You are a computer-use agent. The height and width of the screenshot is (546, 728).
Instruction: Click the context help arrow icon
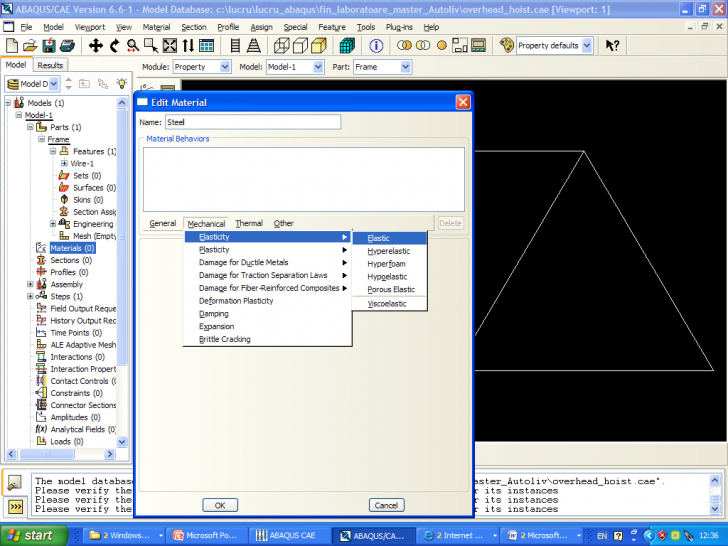612,46
